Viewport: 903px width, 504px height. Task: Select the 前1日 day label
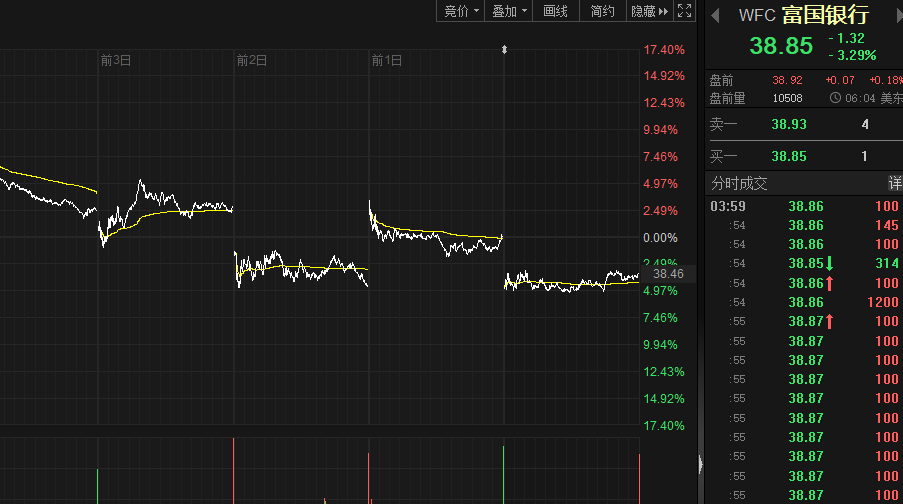(x=387, y=61)
